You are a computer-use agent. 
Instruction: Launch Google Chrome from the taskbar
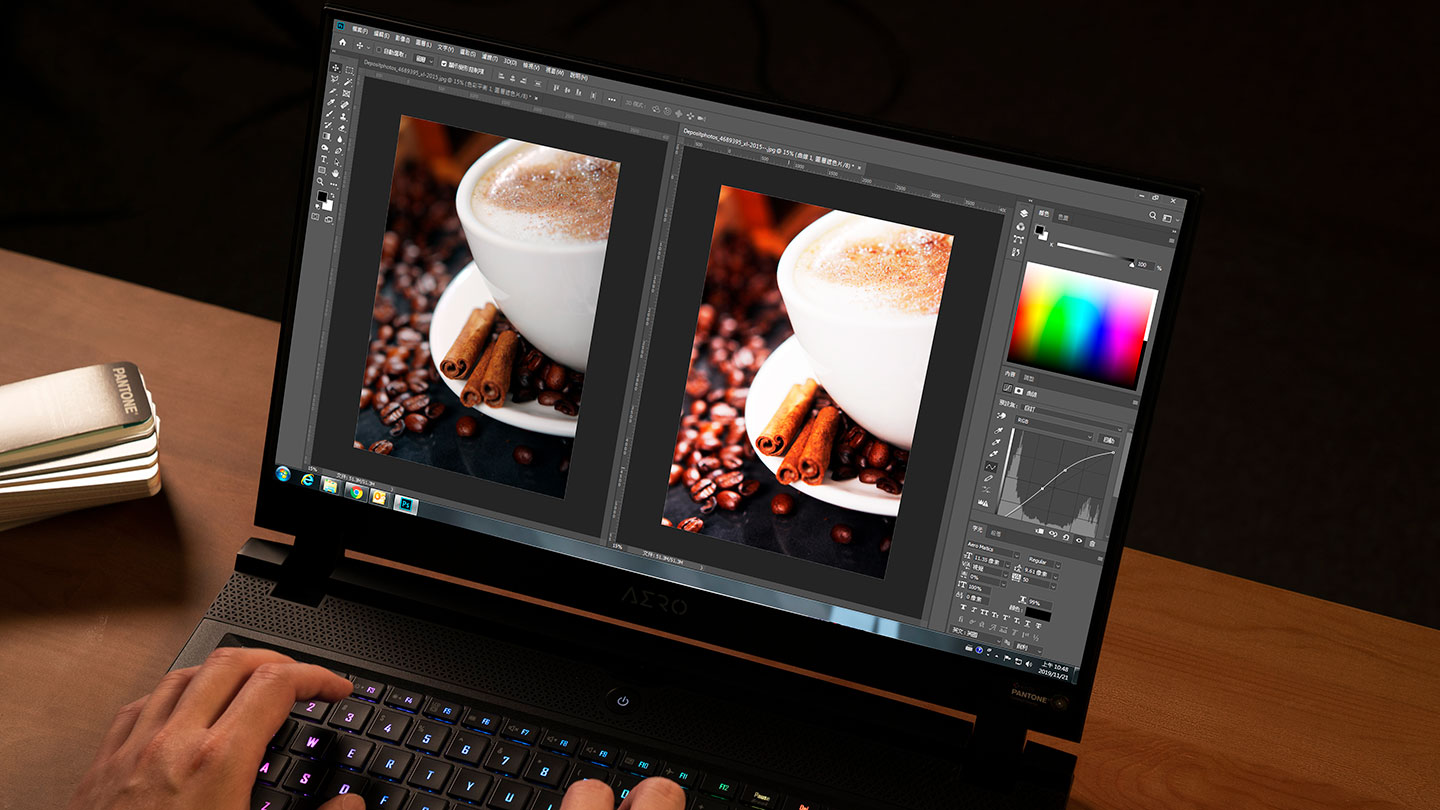[357, 494]
